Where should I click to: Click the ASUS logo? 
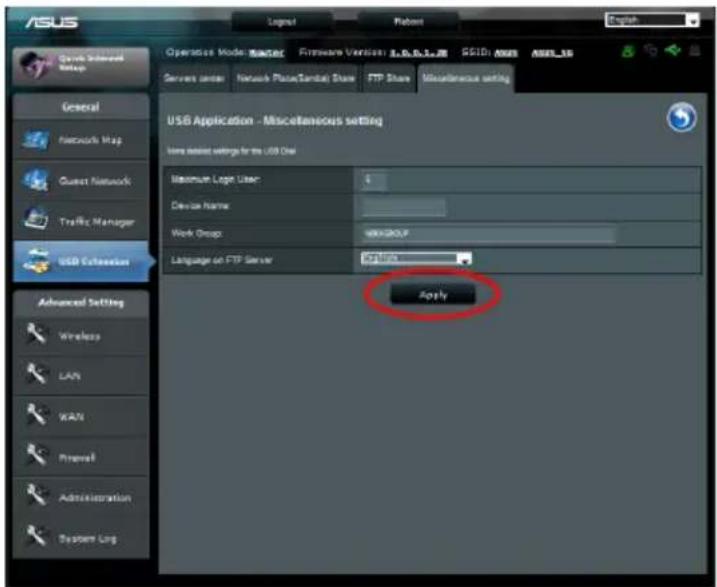point(51,22)
